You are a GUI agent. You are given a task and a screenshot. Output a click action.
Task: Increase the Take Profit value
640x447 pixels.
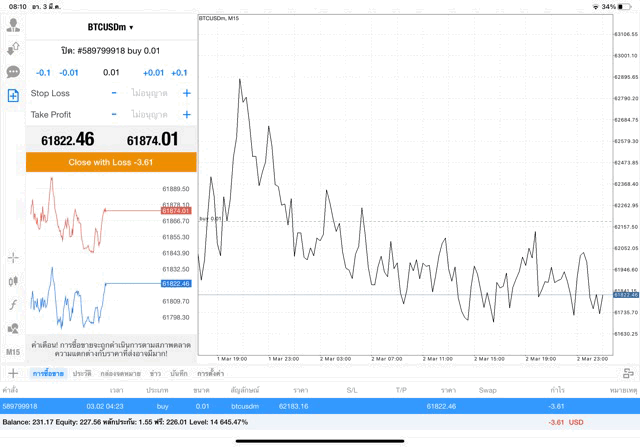tap(186, 115)
